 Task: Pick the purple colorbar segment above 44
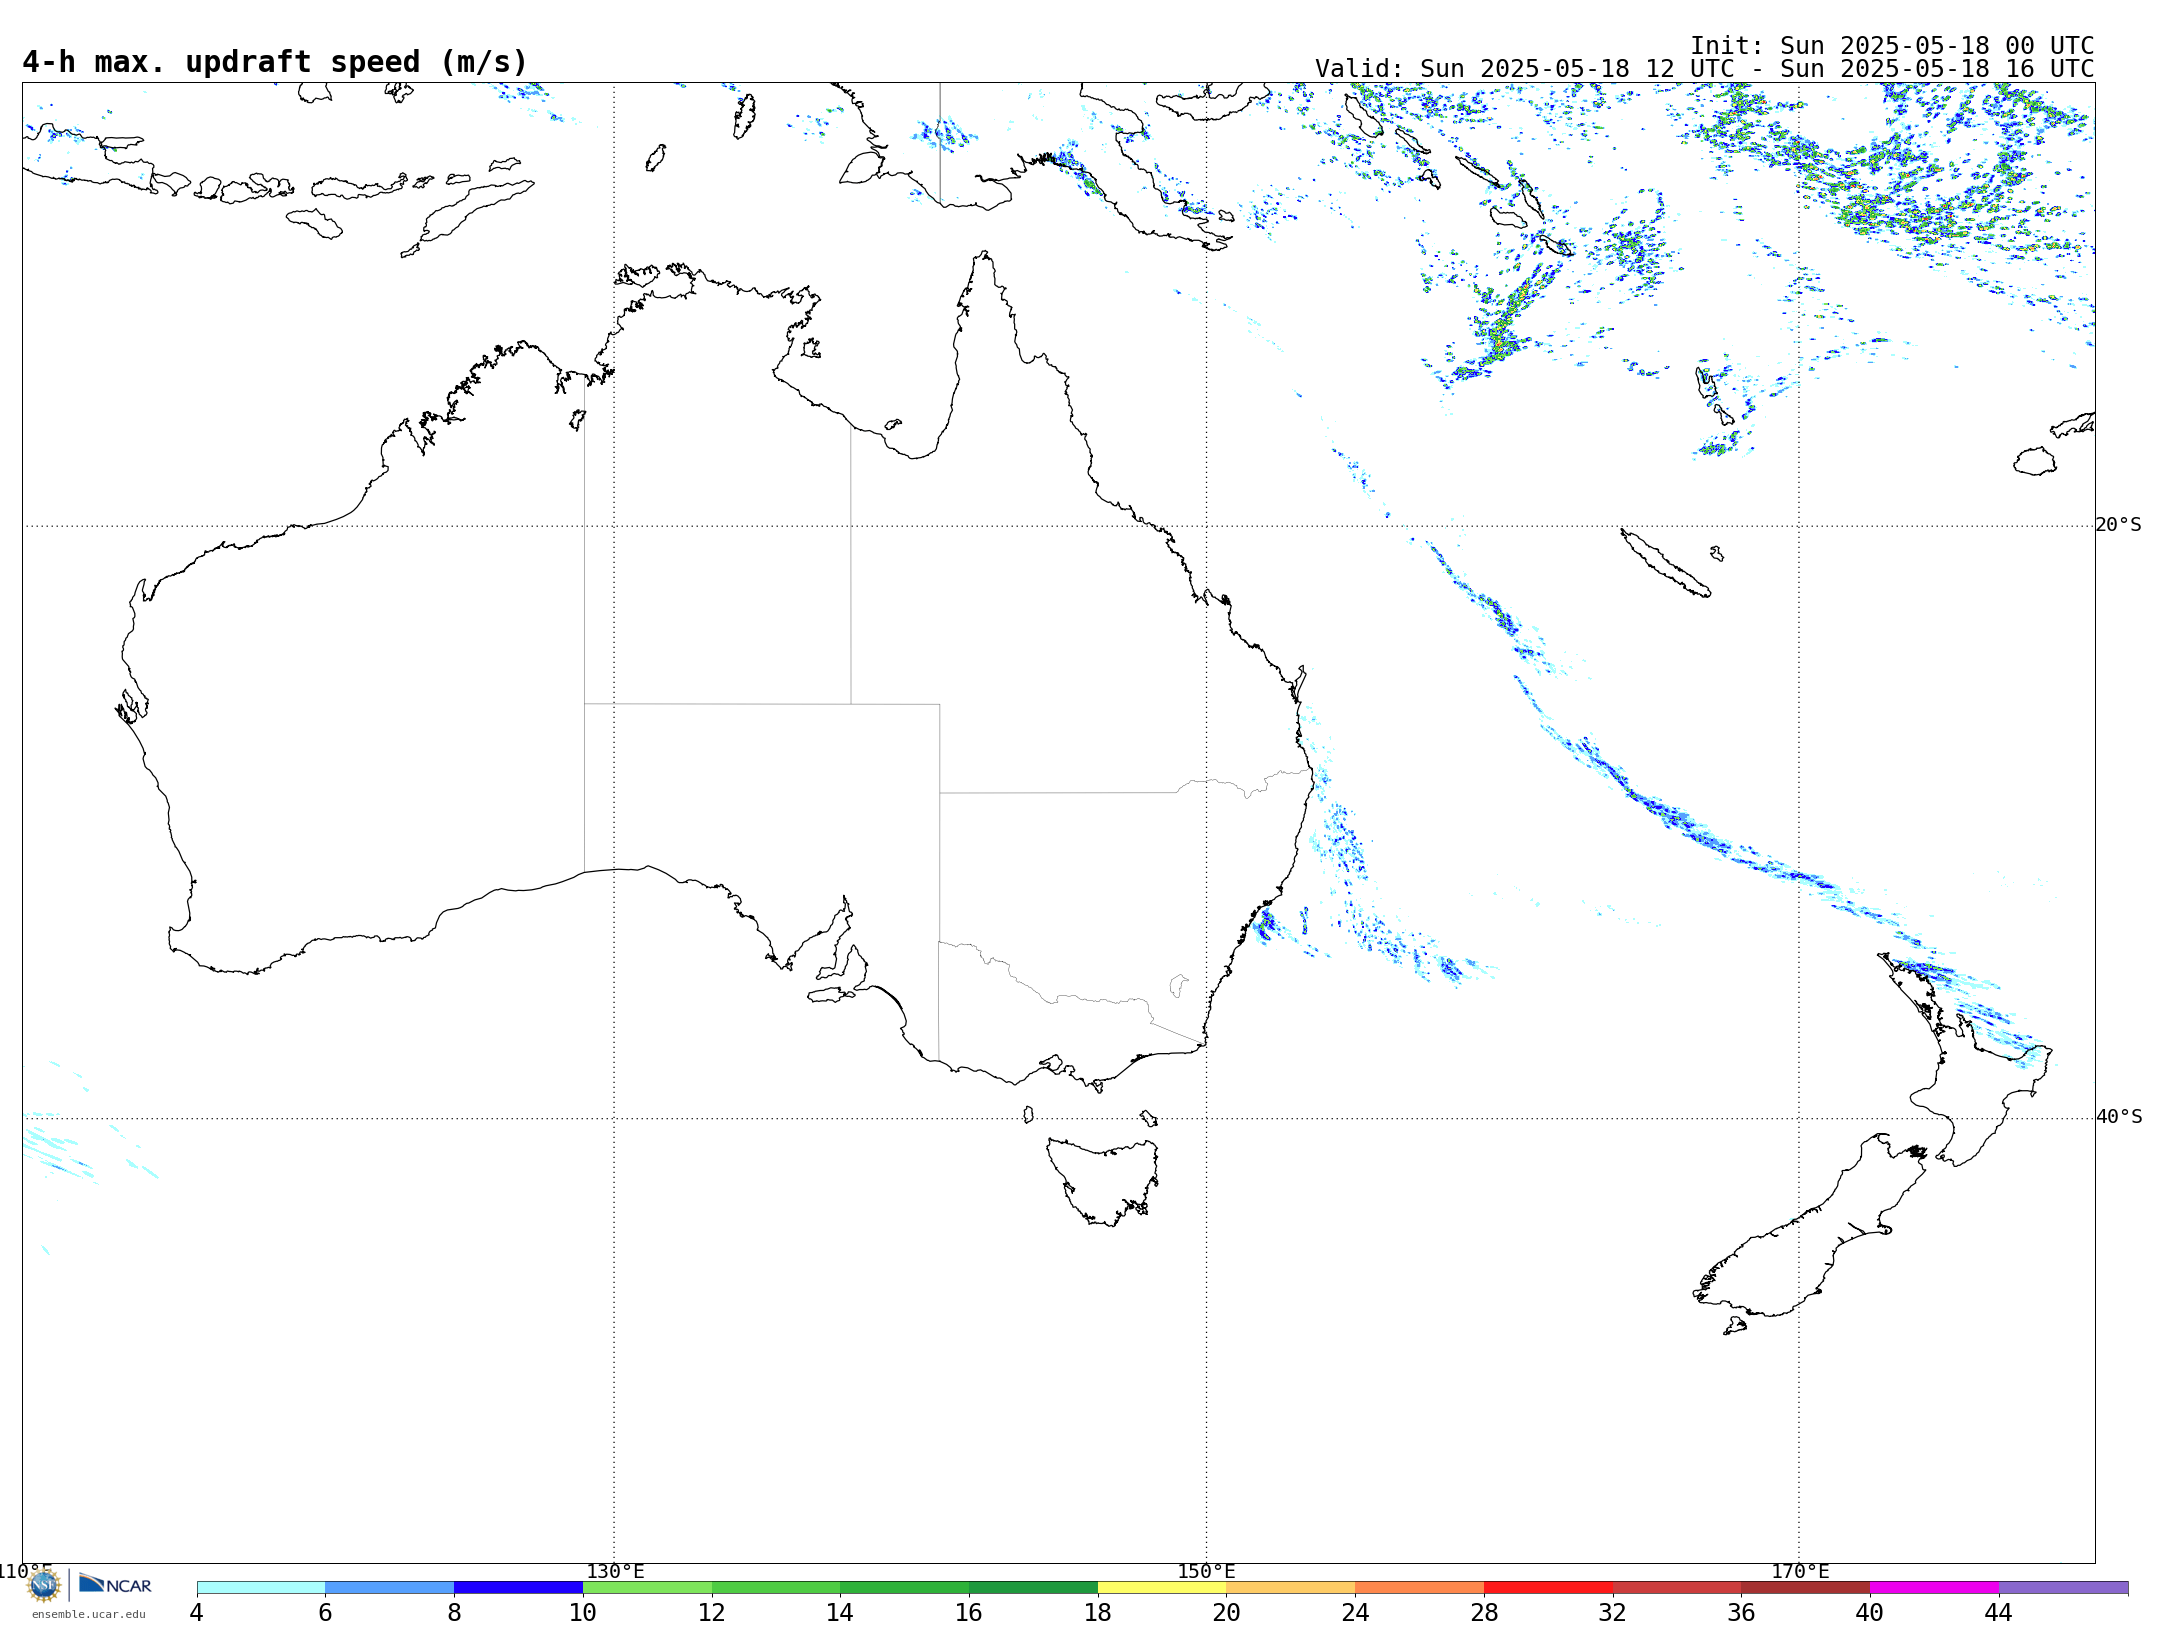point(2064,1588)
